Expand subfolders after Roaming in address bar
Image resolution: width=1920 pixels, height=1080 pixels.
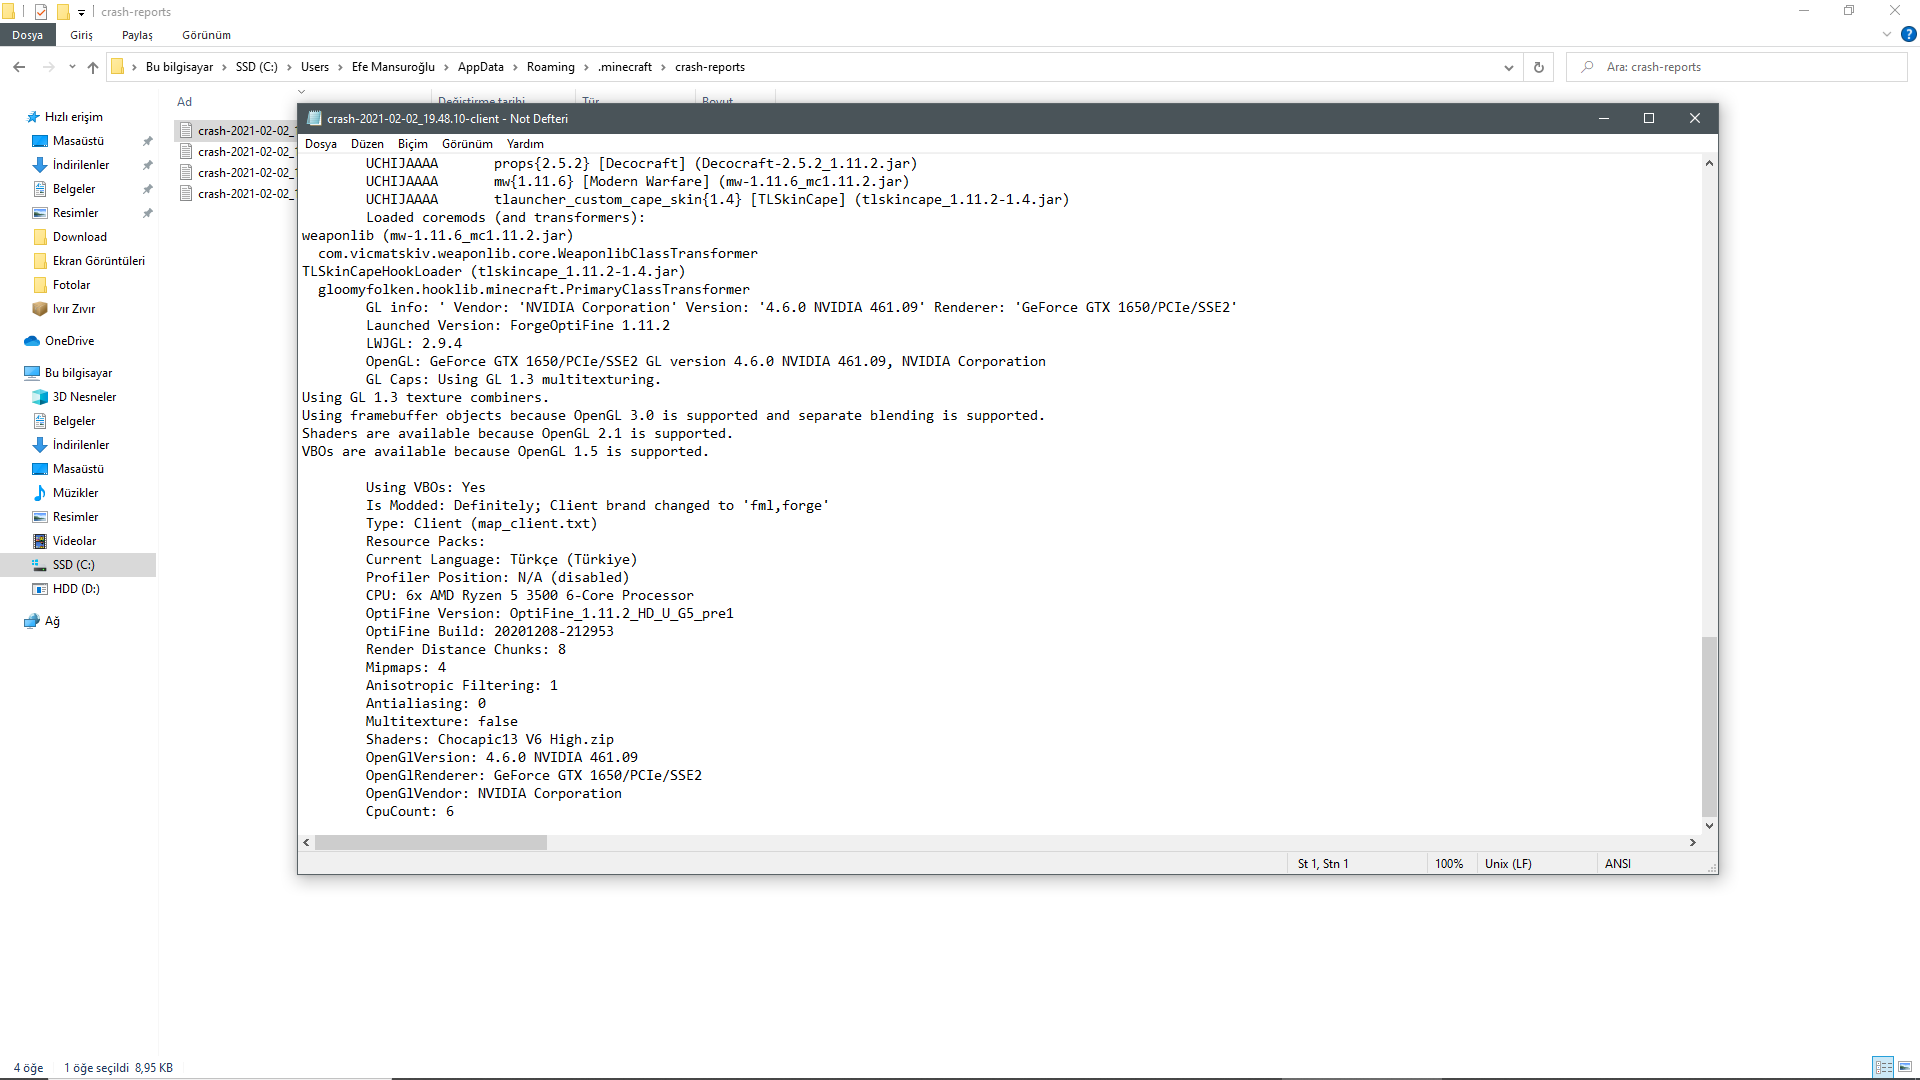(x=586, y=67)
